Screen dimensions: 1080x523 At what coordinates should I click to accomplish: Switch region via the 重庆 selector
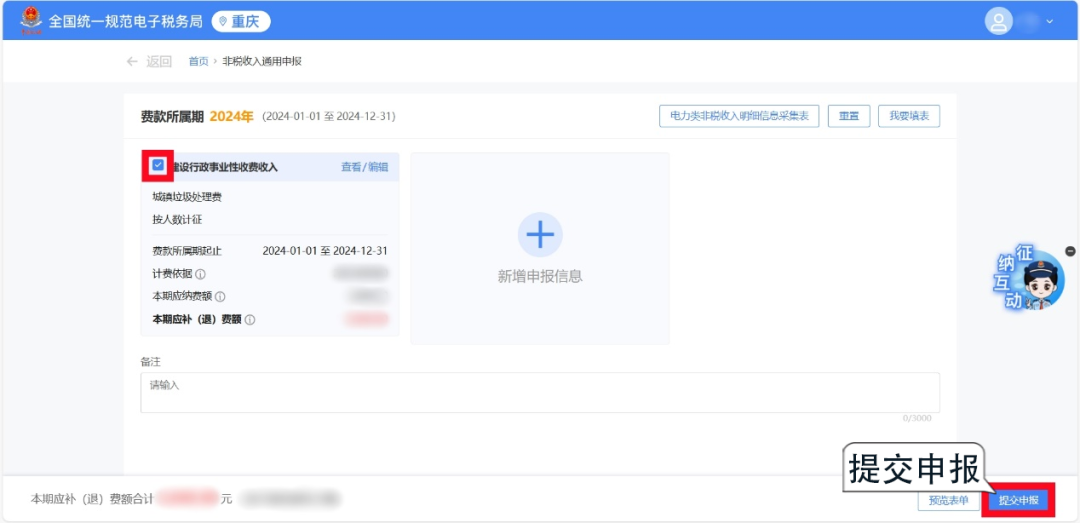[241, 21]
